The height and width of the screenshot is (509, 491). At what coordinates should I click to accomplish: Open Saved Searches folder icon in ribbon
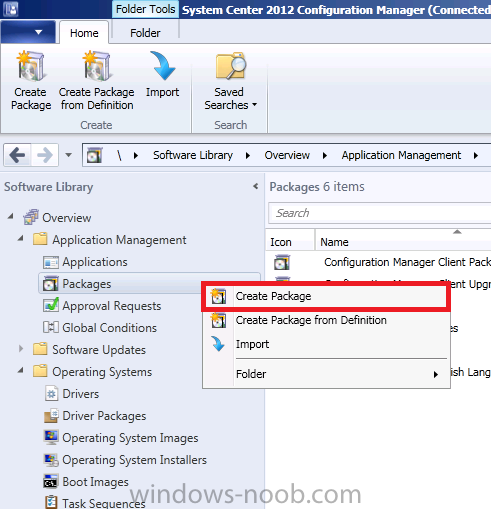[x=231, y=66]
